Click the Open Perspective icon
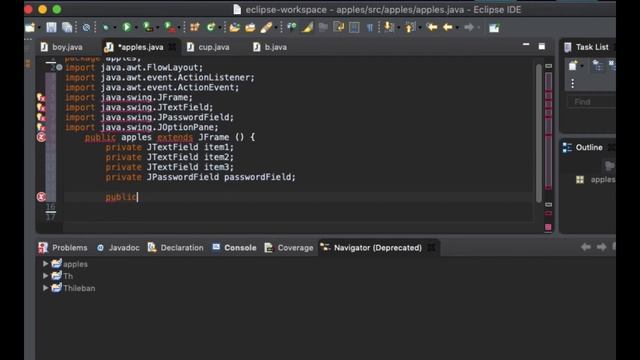This screenshot has height=360, width=640. coord(494,28)
